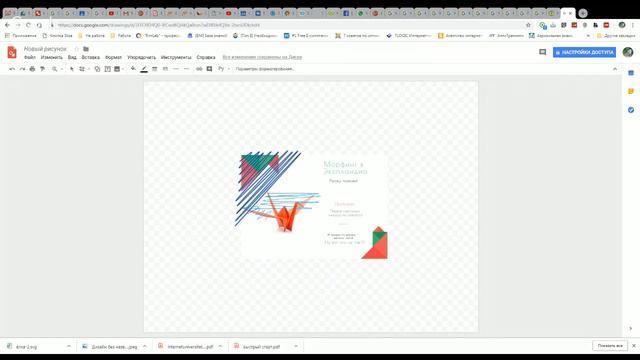The height and width of the screenshot is (360, 640).
Task: Open the Файл menu
Action: pos(29,58)
